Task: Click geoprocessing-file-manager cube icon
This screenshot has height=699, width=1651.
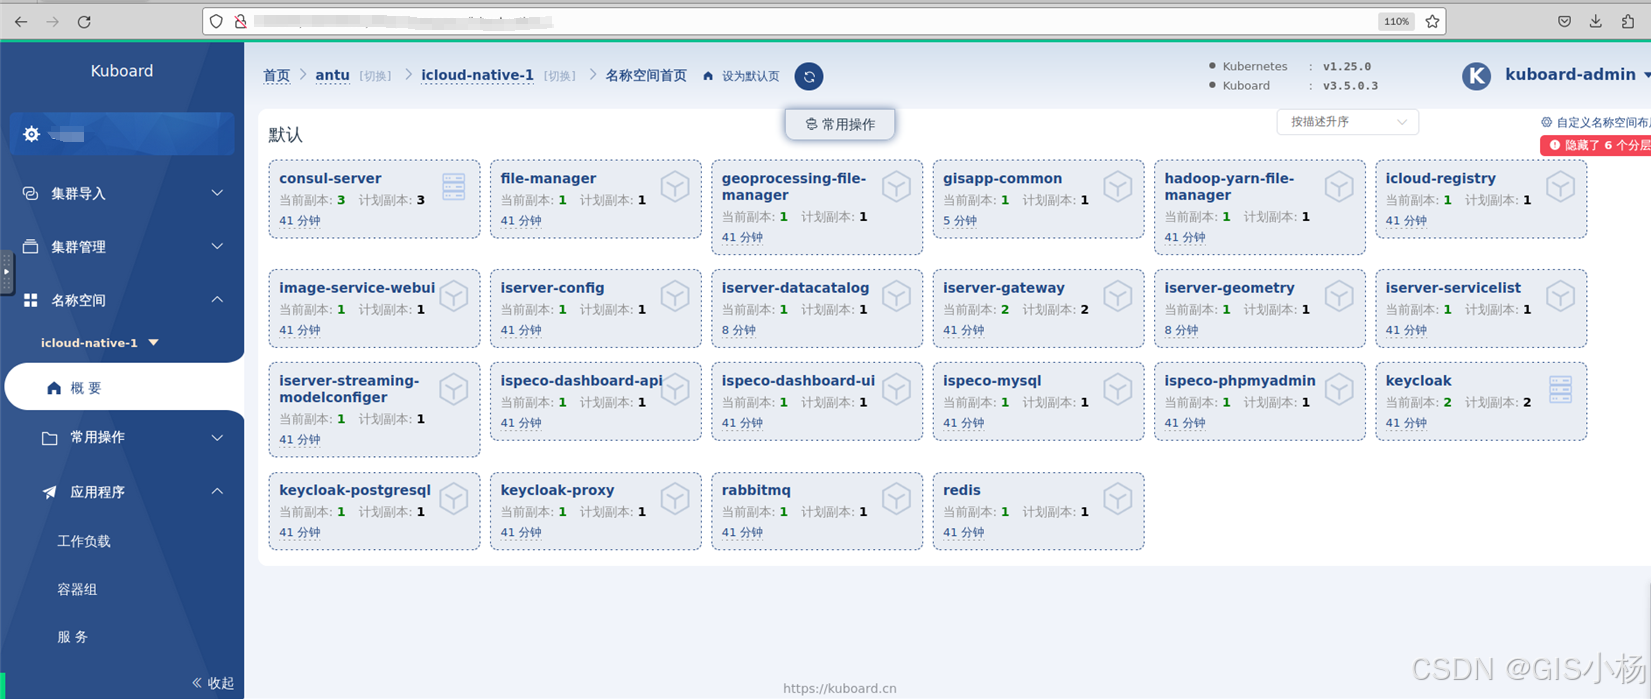Action: [x=896, y=186]
